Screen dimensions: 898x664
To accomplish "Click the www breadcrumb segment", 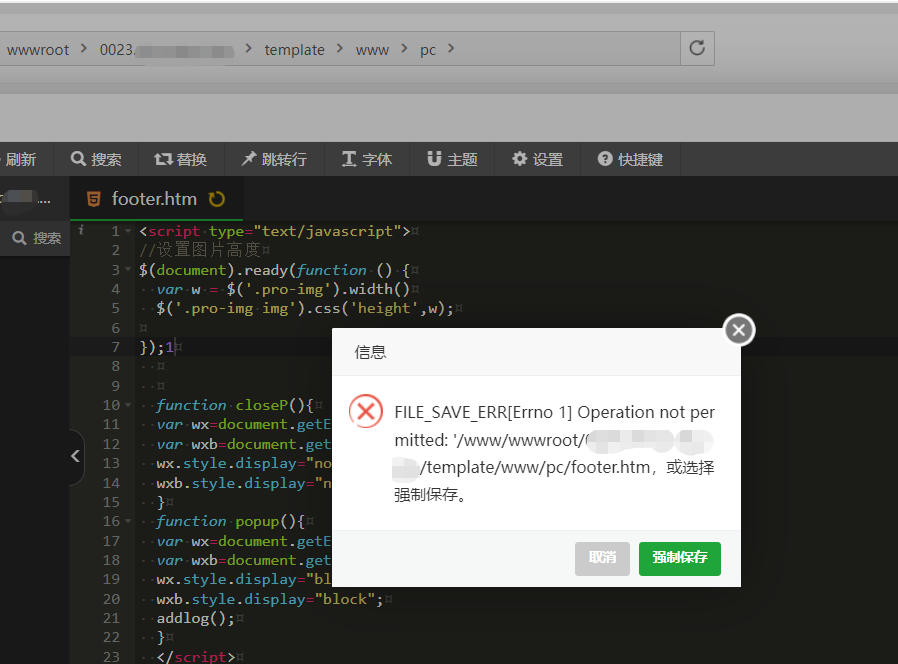I will pyautogui.click(x=372, y=50).
